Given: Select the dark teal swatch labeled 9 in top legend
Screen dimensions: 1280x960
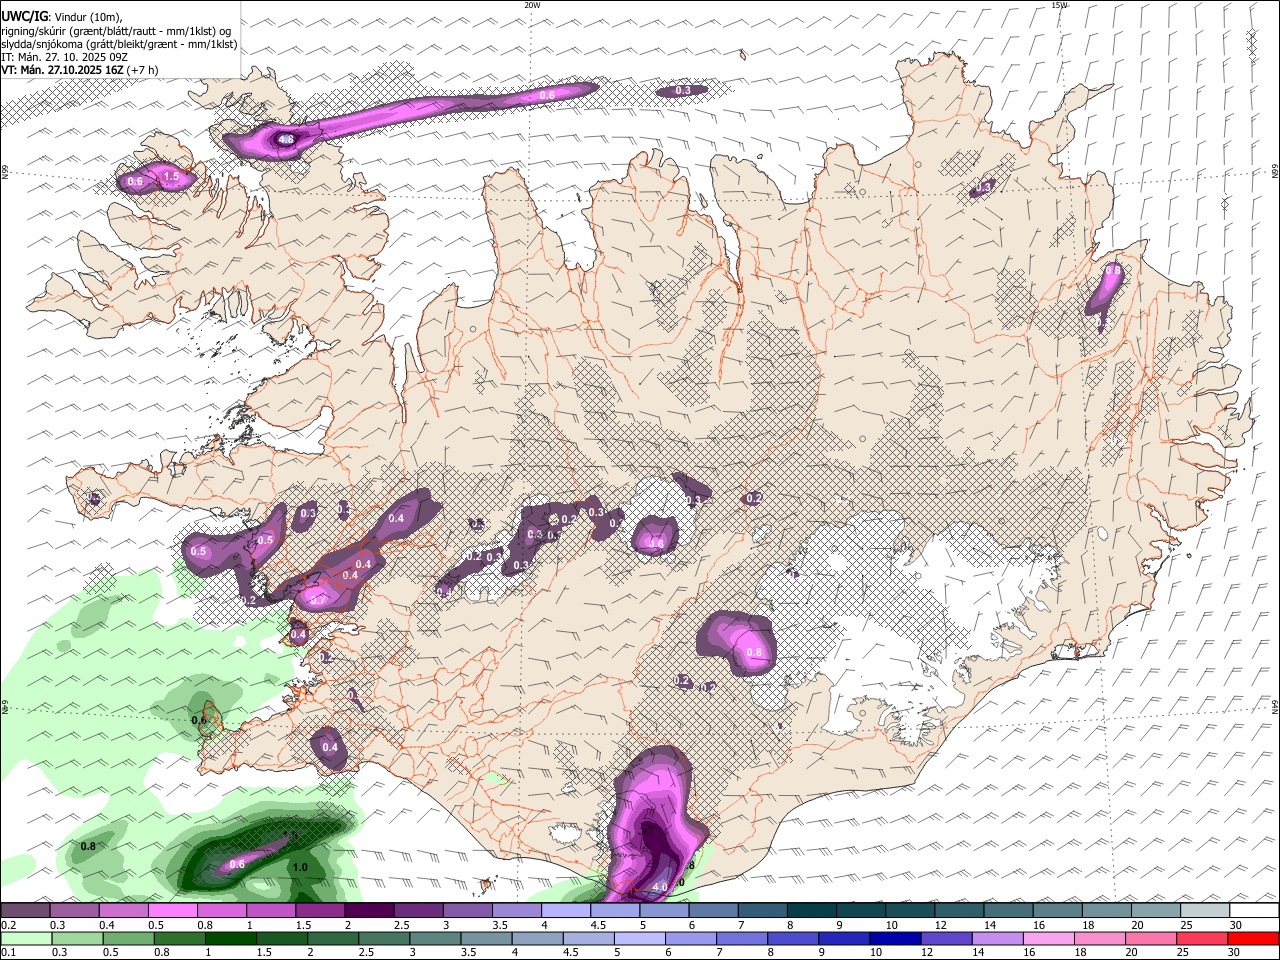Looking at the screenshot, I should (861, 911).
